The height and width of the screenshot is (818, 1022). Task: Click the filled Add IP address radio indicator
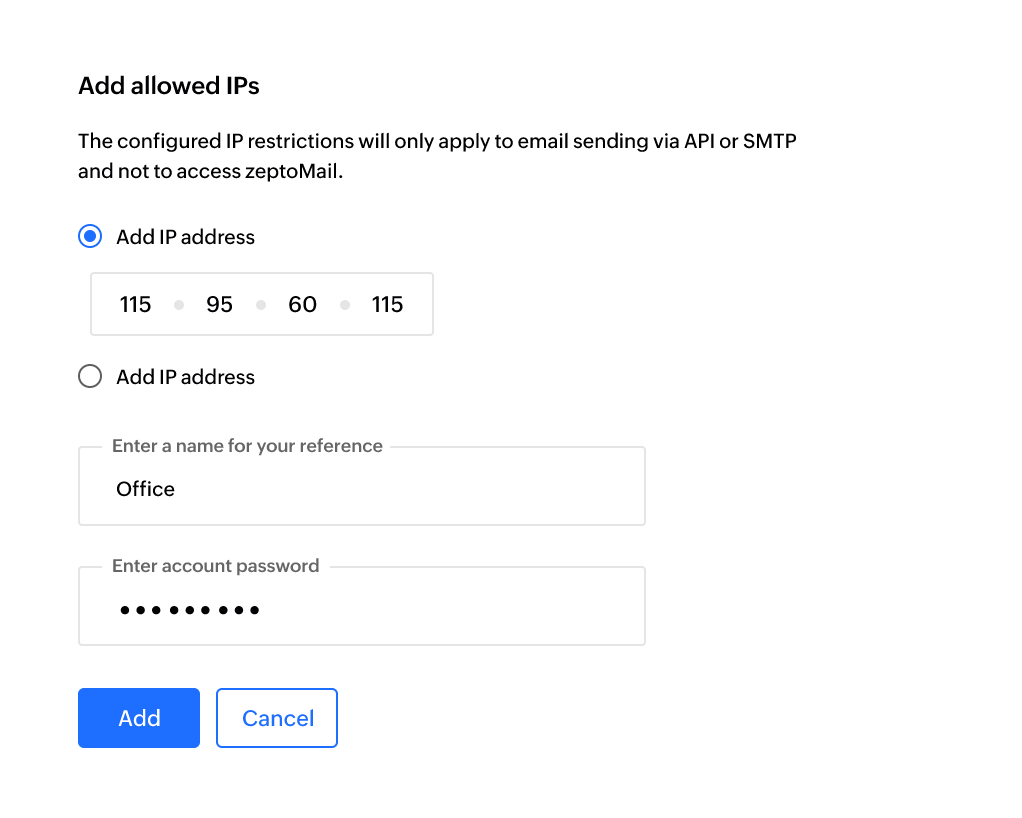click(x=89, y=236)
